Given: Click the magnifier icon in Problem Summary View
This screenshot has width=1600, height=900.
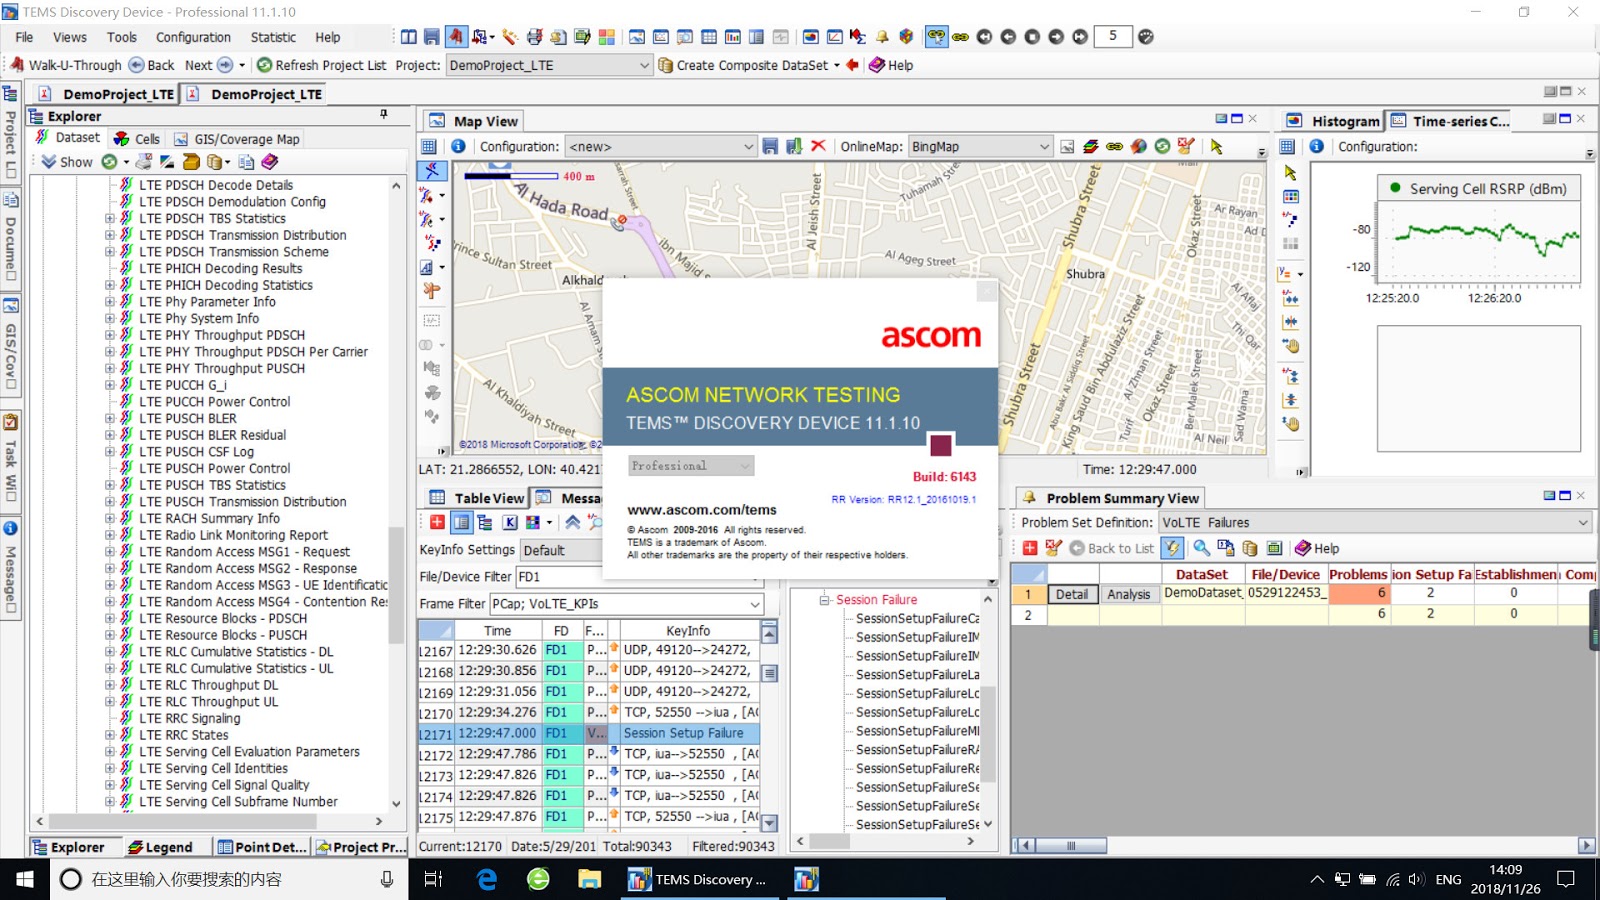Looking at the screenshot, I should [1201, 548].
